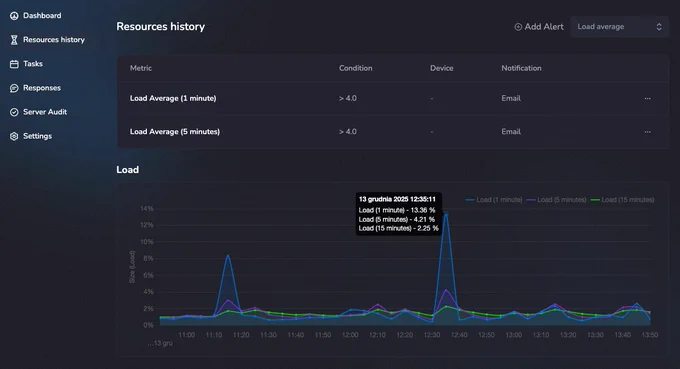The width and height of the screenshot is (680, 369).
Task: Click the 13:50 label on time axis
Action: [650, 335]
